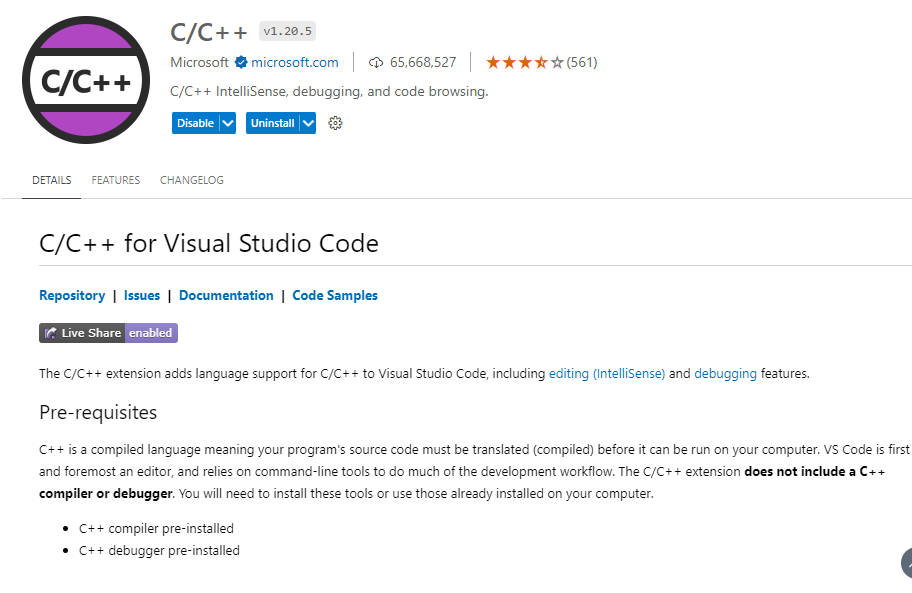Switch to the Changelog tab
This screenshot has height=593, width=912.
192,180
